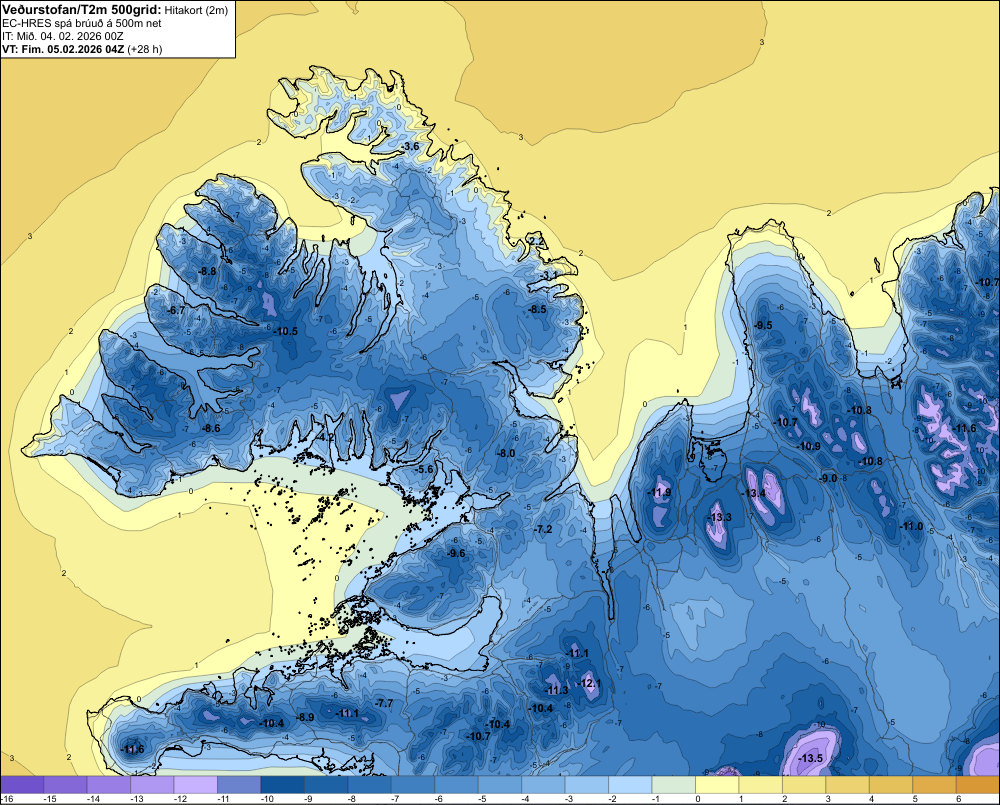Click the title "Veðurstofan/T2m 500grid" text
This screenshot has width=1000, height=805.
[81, 9]
